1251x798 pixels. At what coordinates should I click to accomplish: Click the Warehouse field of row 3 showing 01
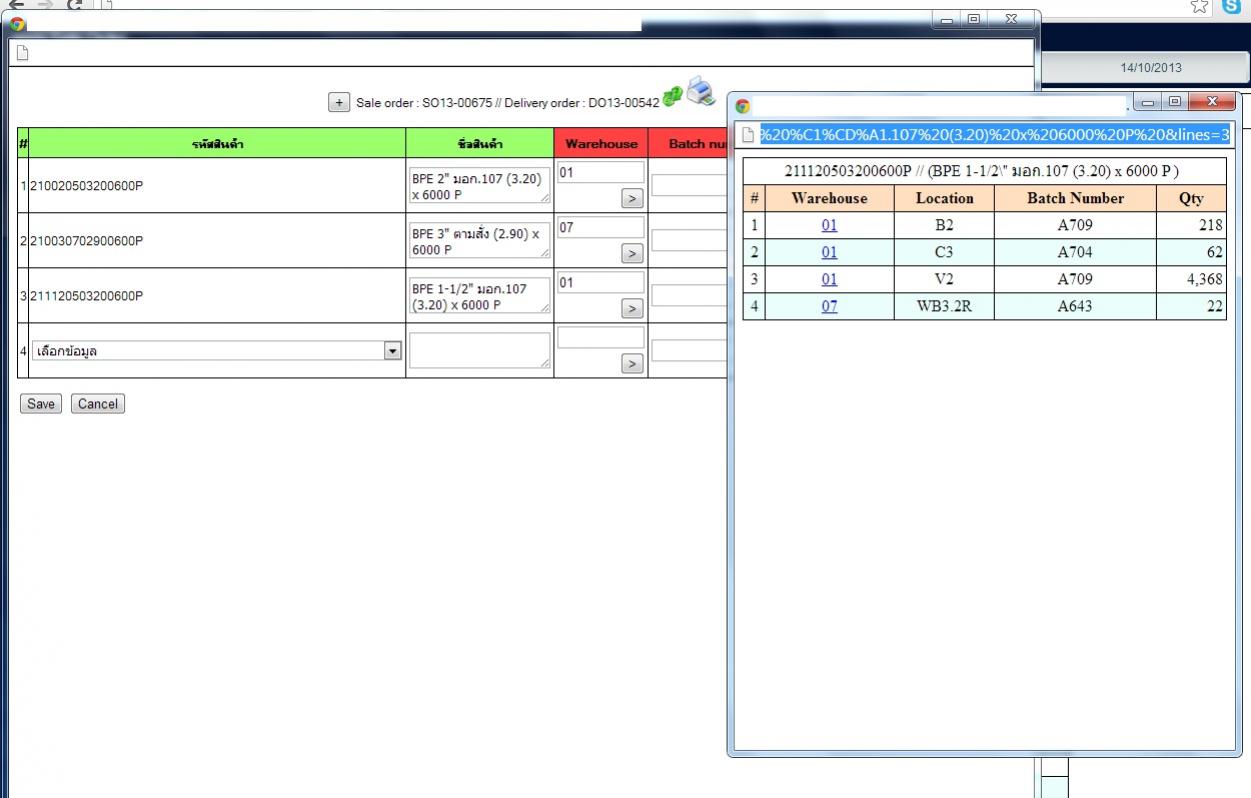[600, 283]
